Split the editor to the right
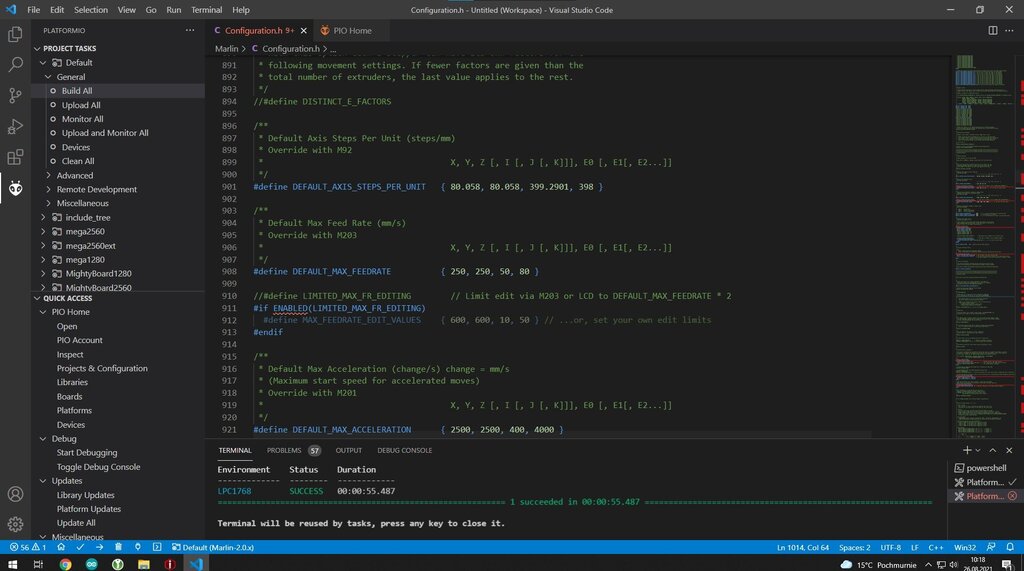The image size is (1024, 571). 993,31
